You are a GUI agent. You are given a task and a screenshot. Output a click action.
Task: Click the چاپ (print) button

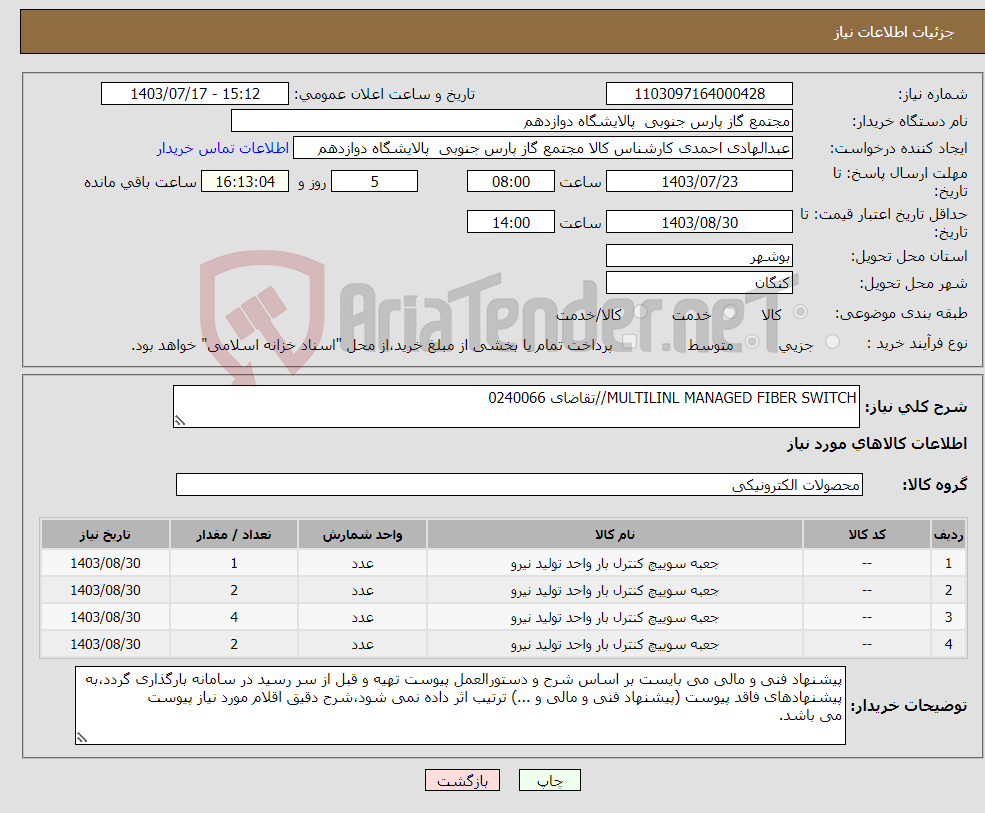click(549, 780)
